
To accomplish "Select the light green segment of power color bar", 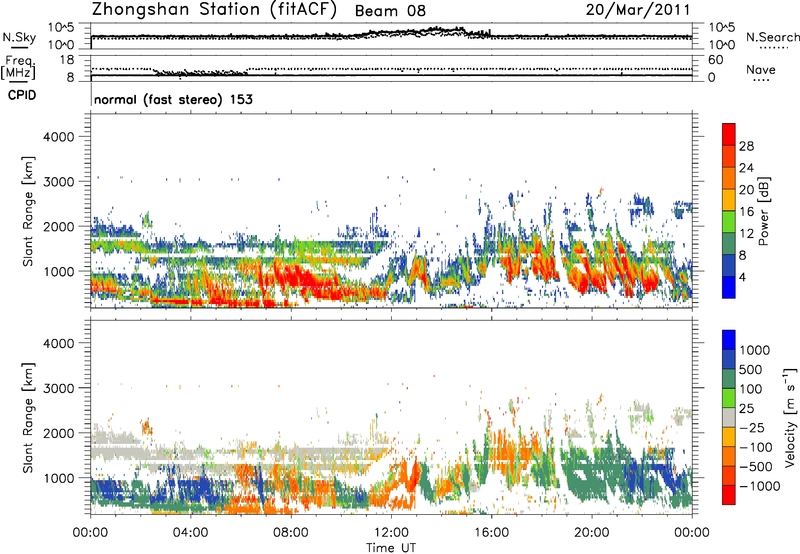I will tap(729, 221).
